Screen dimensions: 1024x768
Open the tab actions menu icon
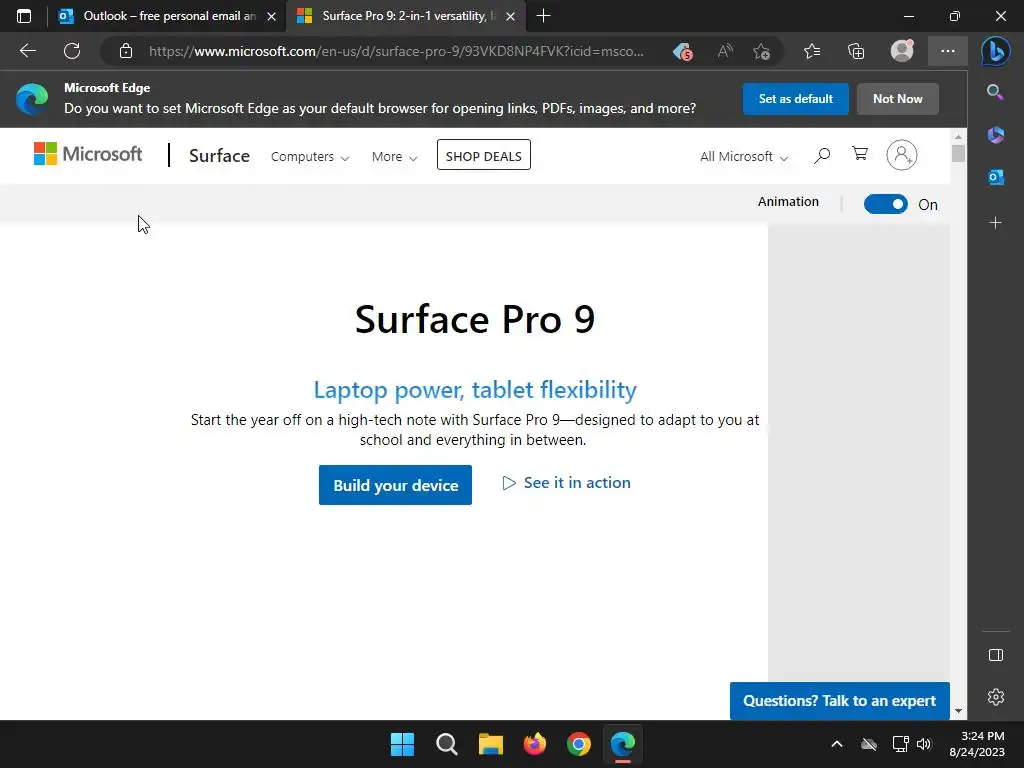click(x=24, y=16)
